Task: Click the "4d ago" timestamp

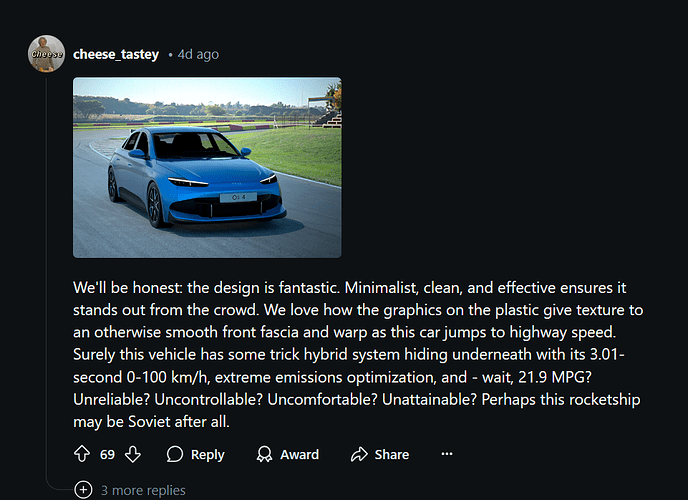Action: [198, 54]
